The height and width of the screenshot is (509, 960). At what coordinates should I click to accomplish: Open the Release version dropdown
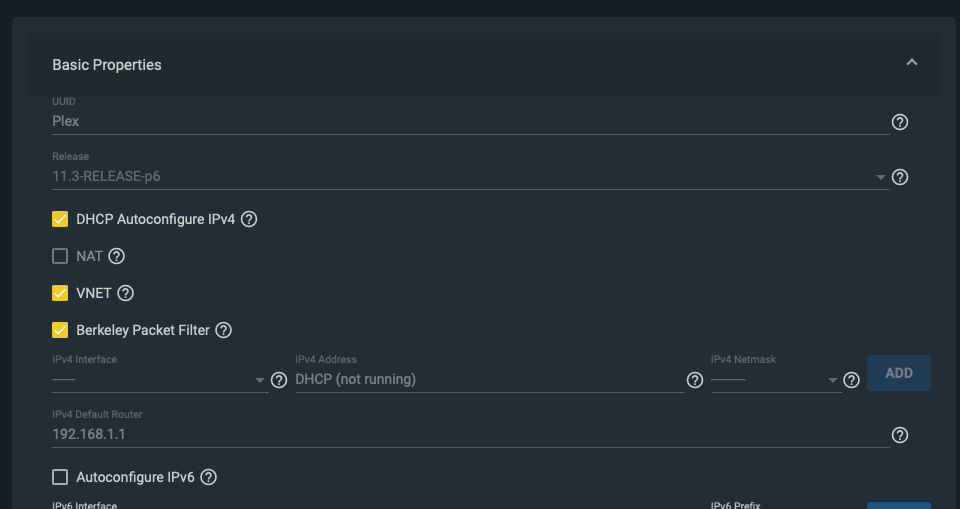[470, 176]
